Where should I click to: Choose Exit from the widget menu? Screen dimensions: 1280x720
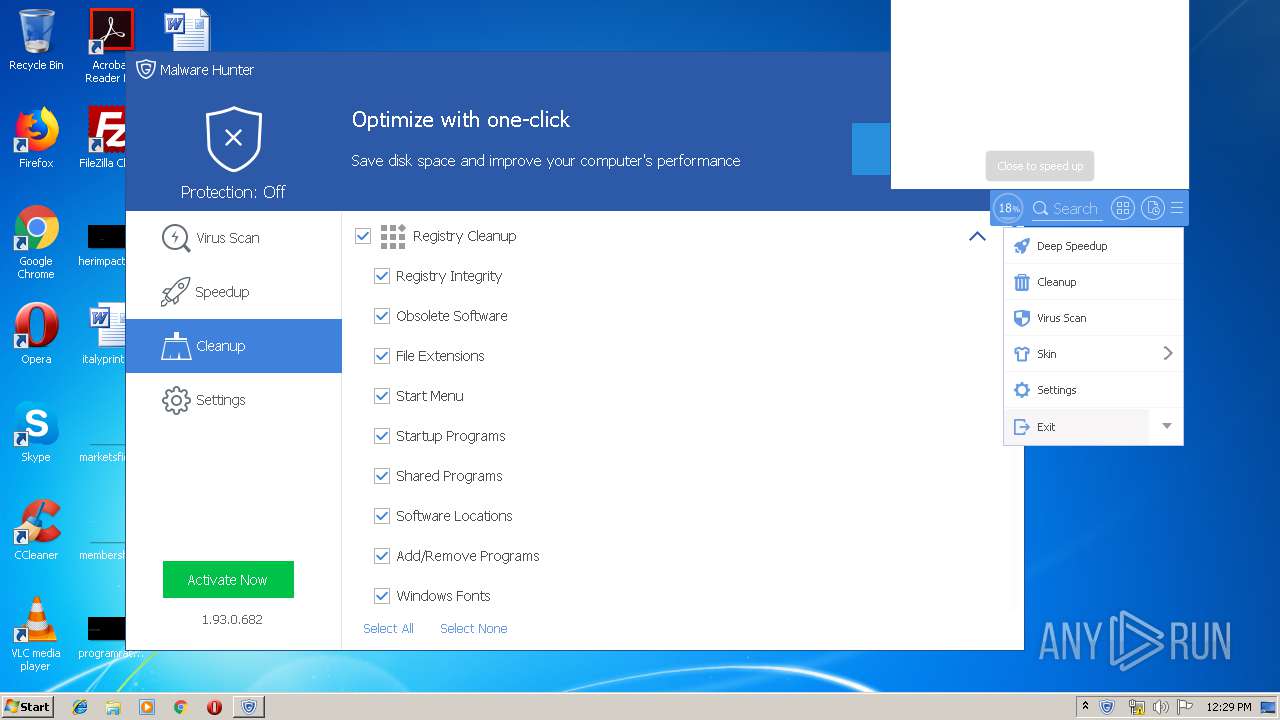coord(1077,427)
